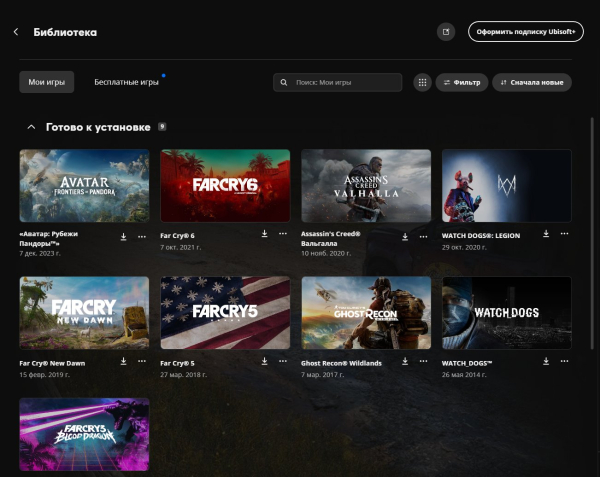This screenshot has width=600, height=477.
Task: Click the 7 окт. 2021 г. date
Action: 181,247
